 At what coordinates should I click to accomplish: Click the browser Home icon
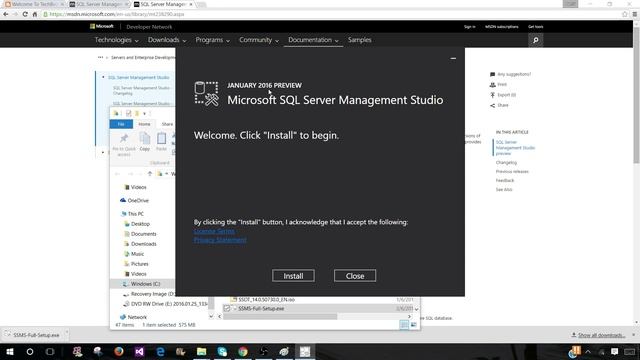(x=35, y=14)
